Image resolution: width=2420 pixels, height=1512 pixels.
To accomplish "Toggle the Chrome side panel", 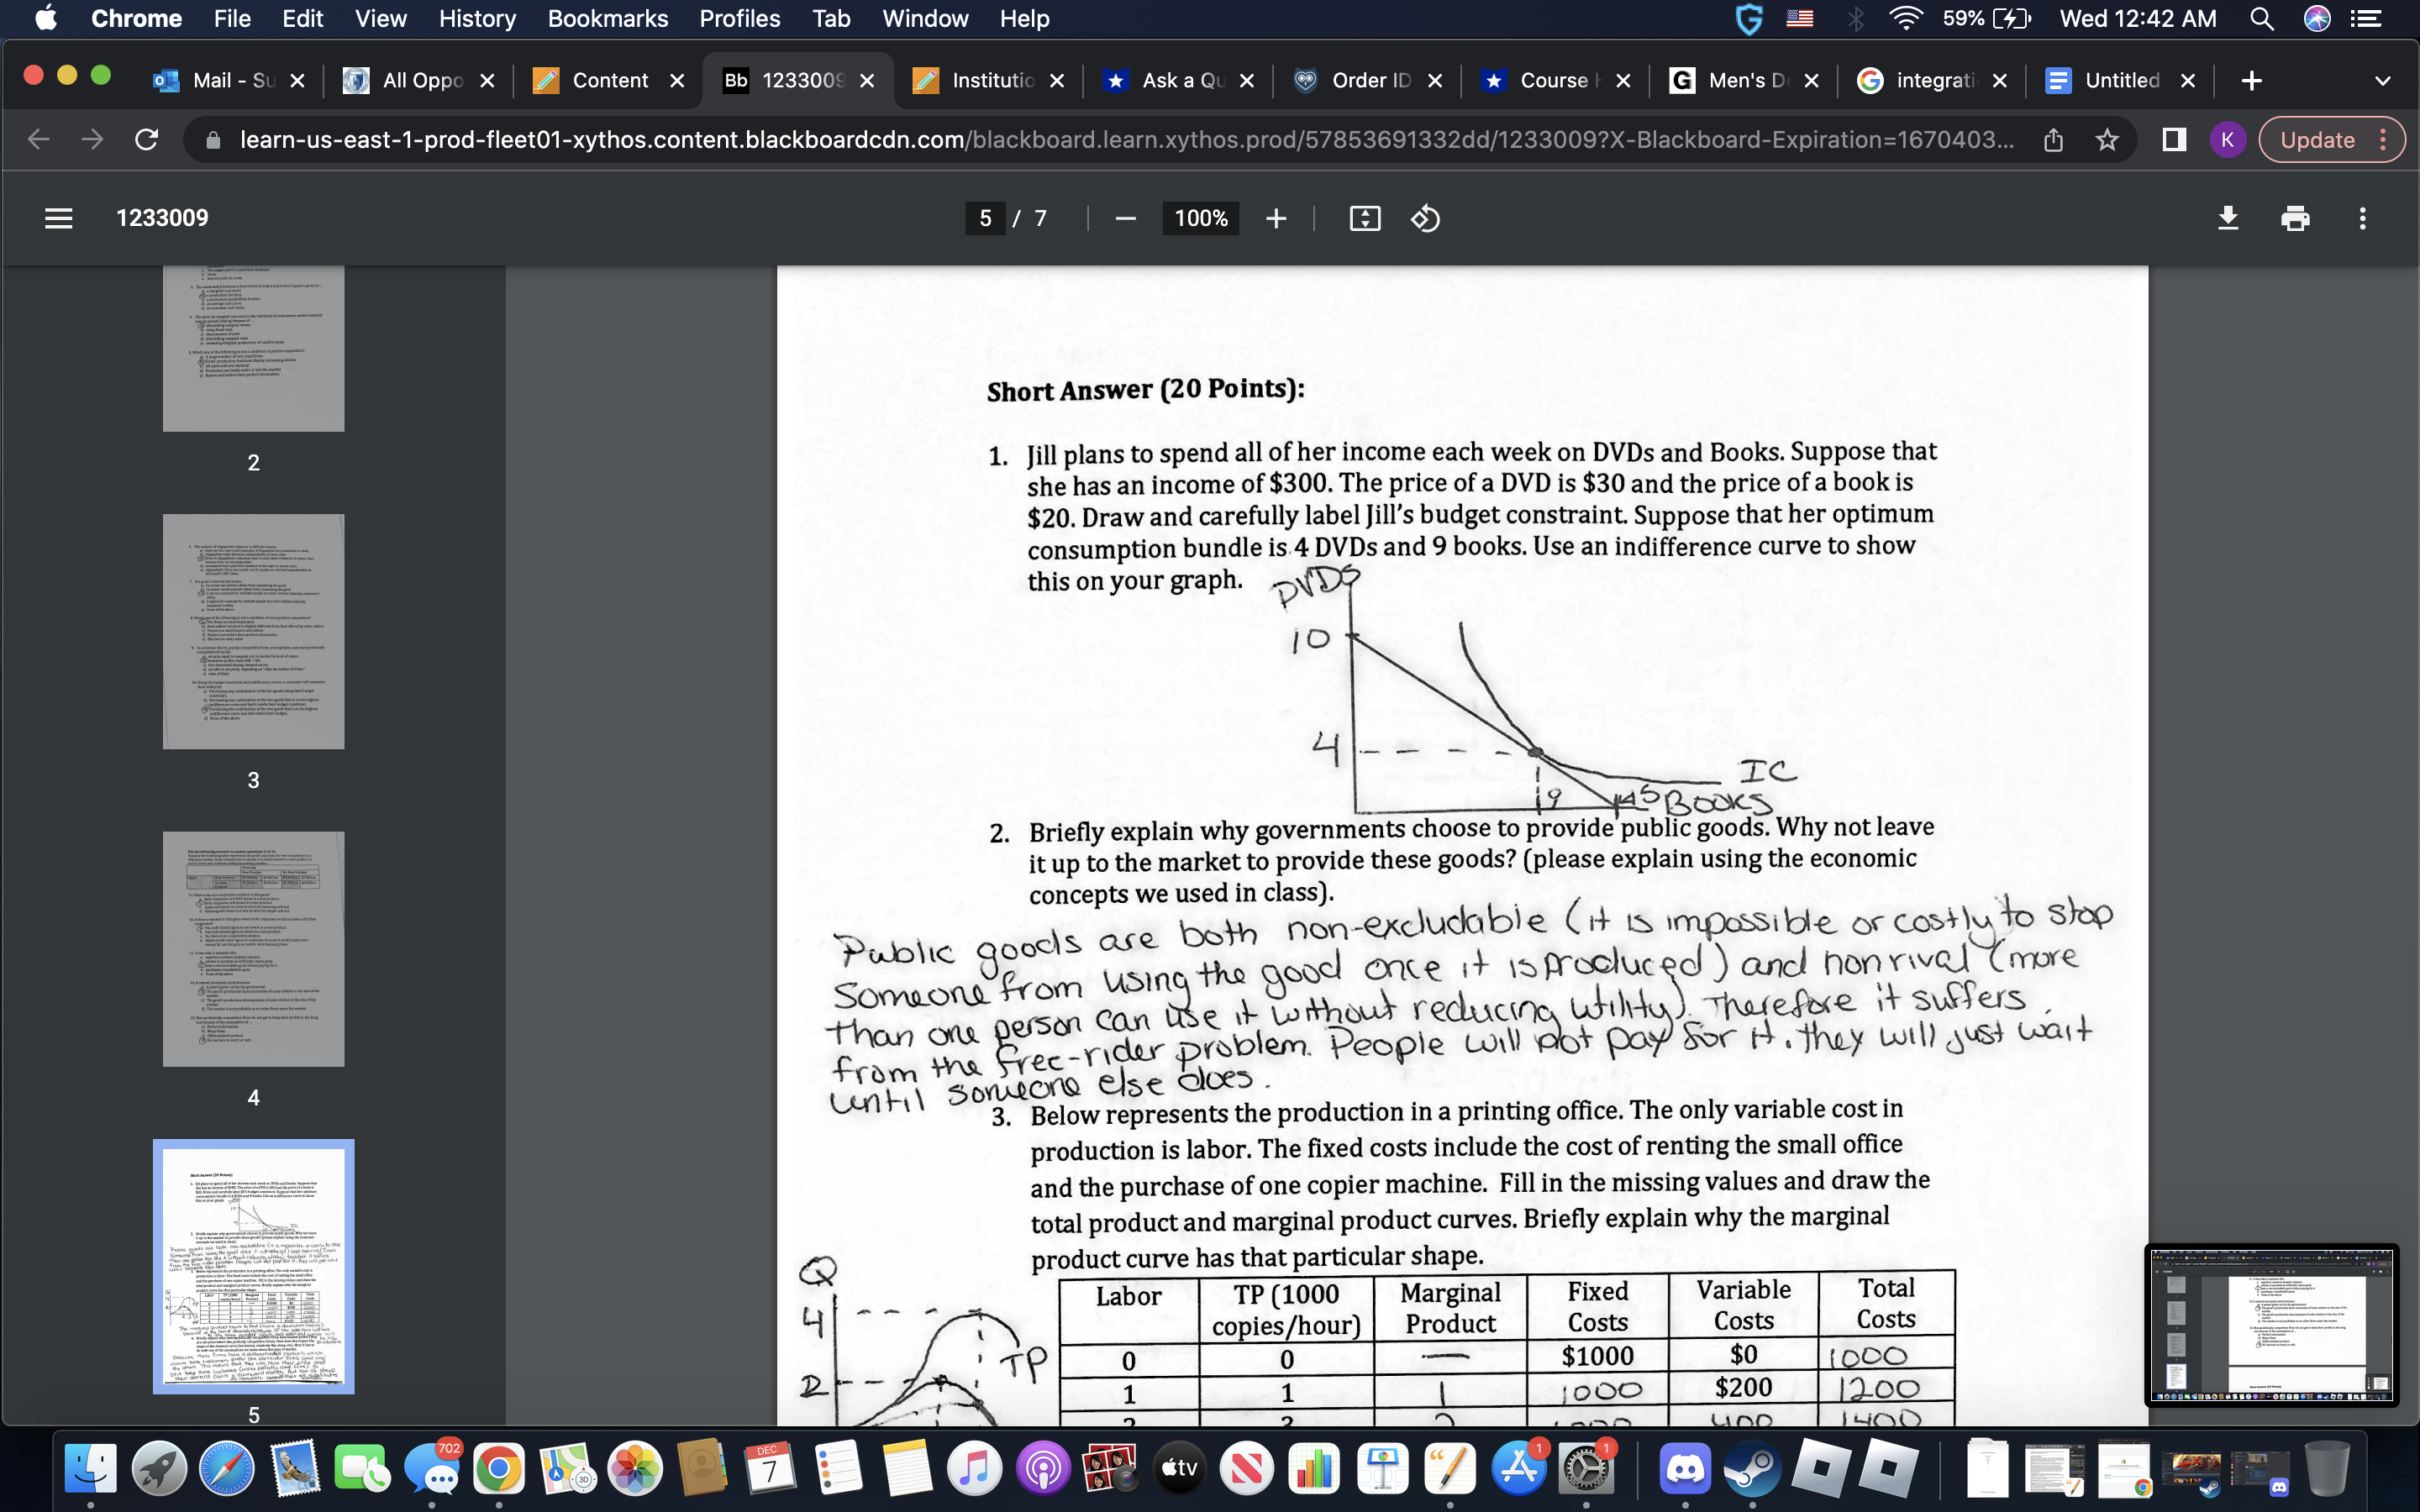I will point(2173,139).
